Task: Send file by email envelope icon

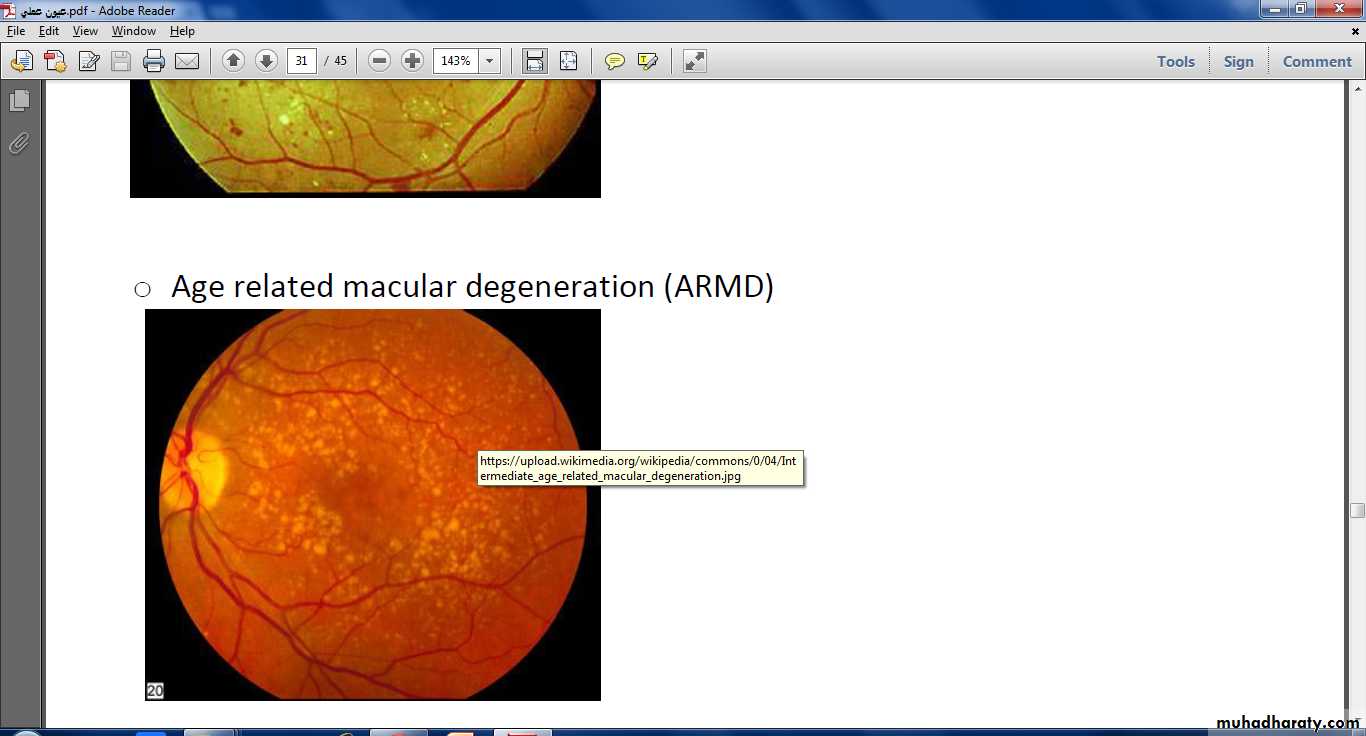Action: coord(187,62)
